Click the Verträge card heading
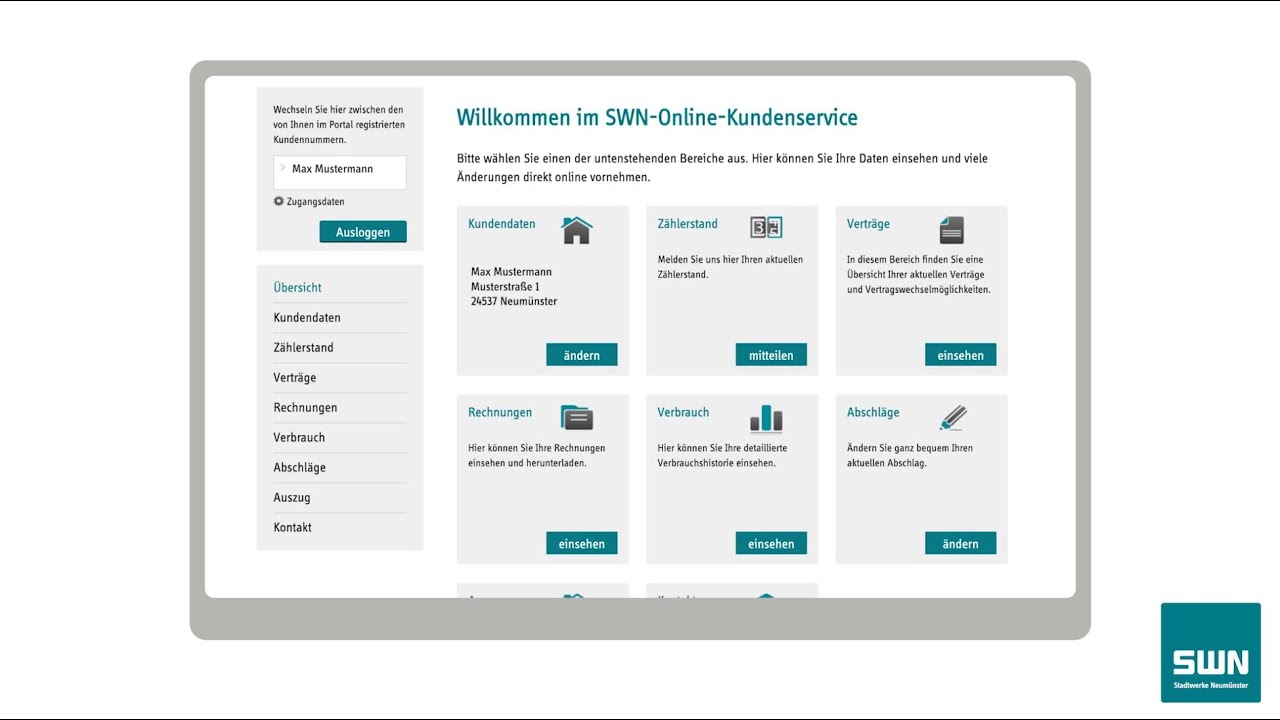The width and height of the screenshot is (1280, 720). 868,224
